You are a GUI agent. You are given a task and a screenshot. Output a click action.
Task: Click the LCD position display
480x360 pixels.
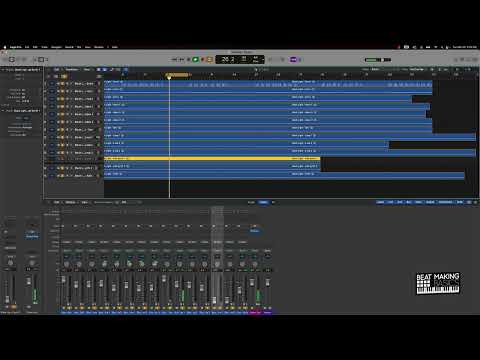(x=240, y=60)
